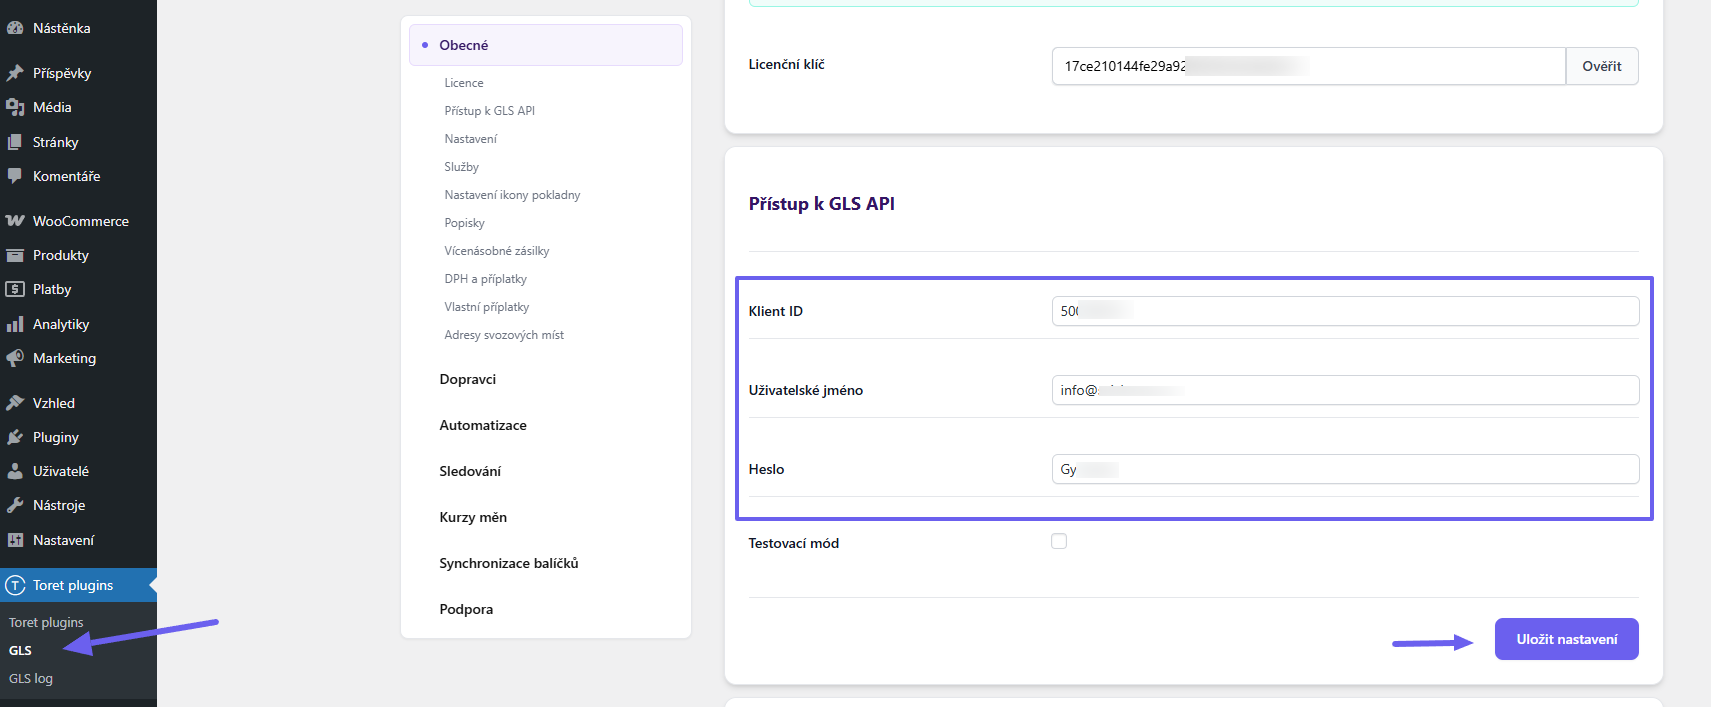Open the Toret plugins menu
The image size is (1711, 707).
click(x=78, y=585)
